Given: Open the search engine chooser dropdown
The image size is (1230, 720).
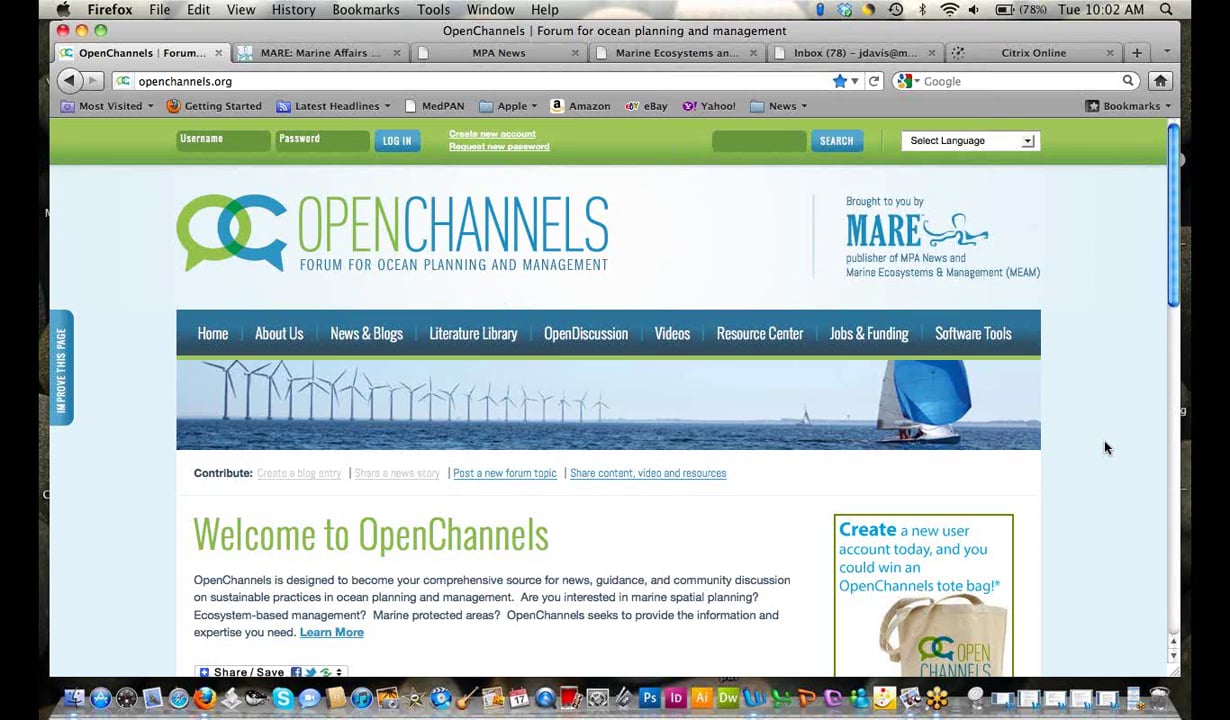Looking at the screenshot, I should tap(907, 81).
